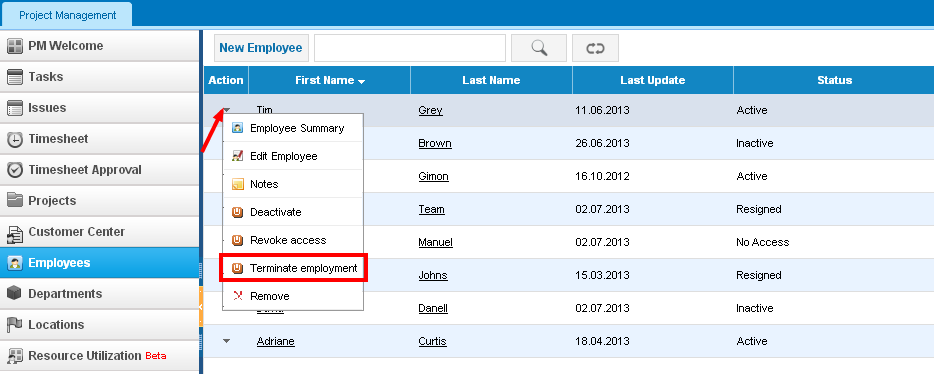Screen dimensions: 934x374
Task: Click the Tasks list icon
Action: (x=15, y=77)
